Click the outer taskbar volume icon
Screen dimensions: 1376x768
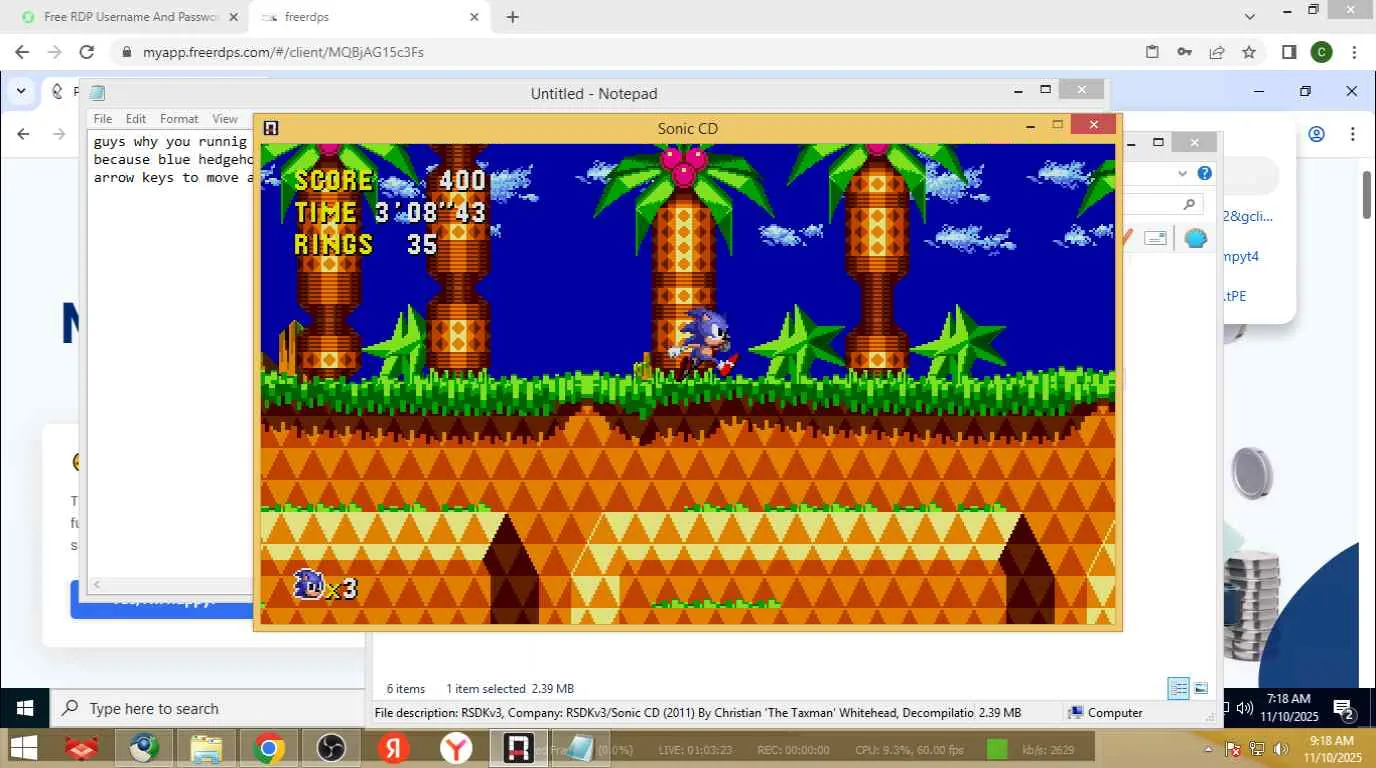tap(1245, 708)
